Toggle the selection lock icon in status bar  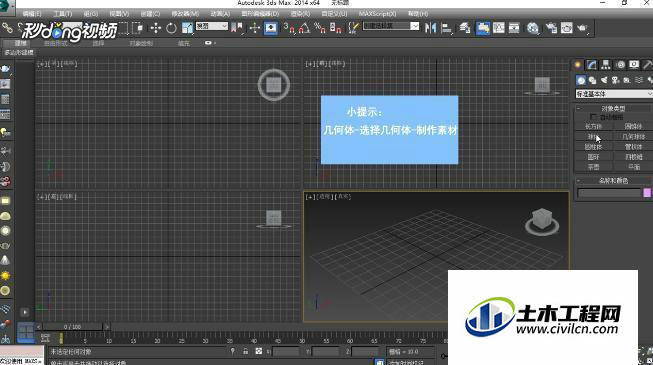coord(245,352)
